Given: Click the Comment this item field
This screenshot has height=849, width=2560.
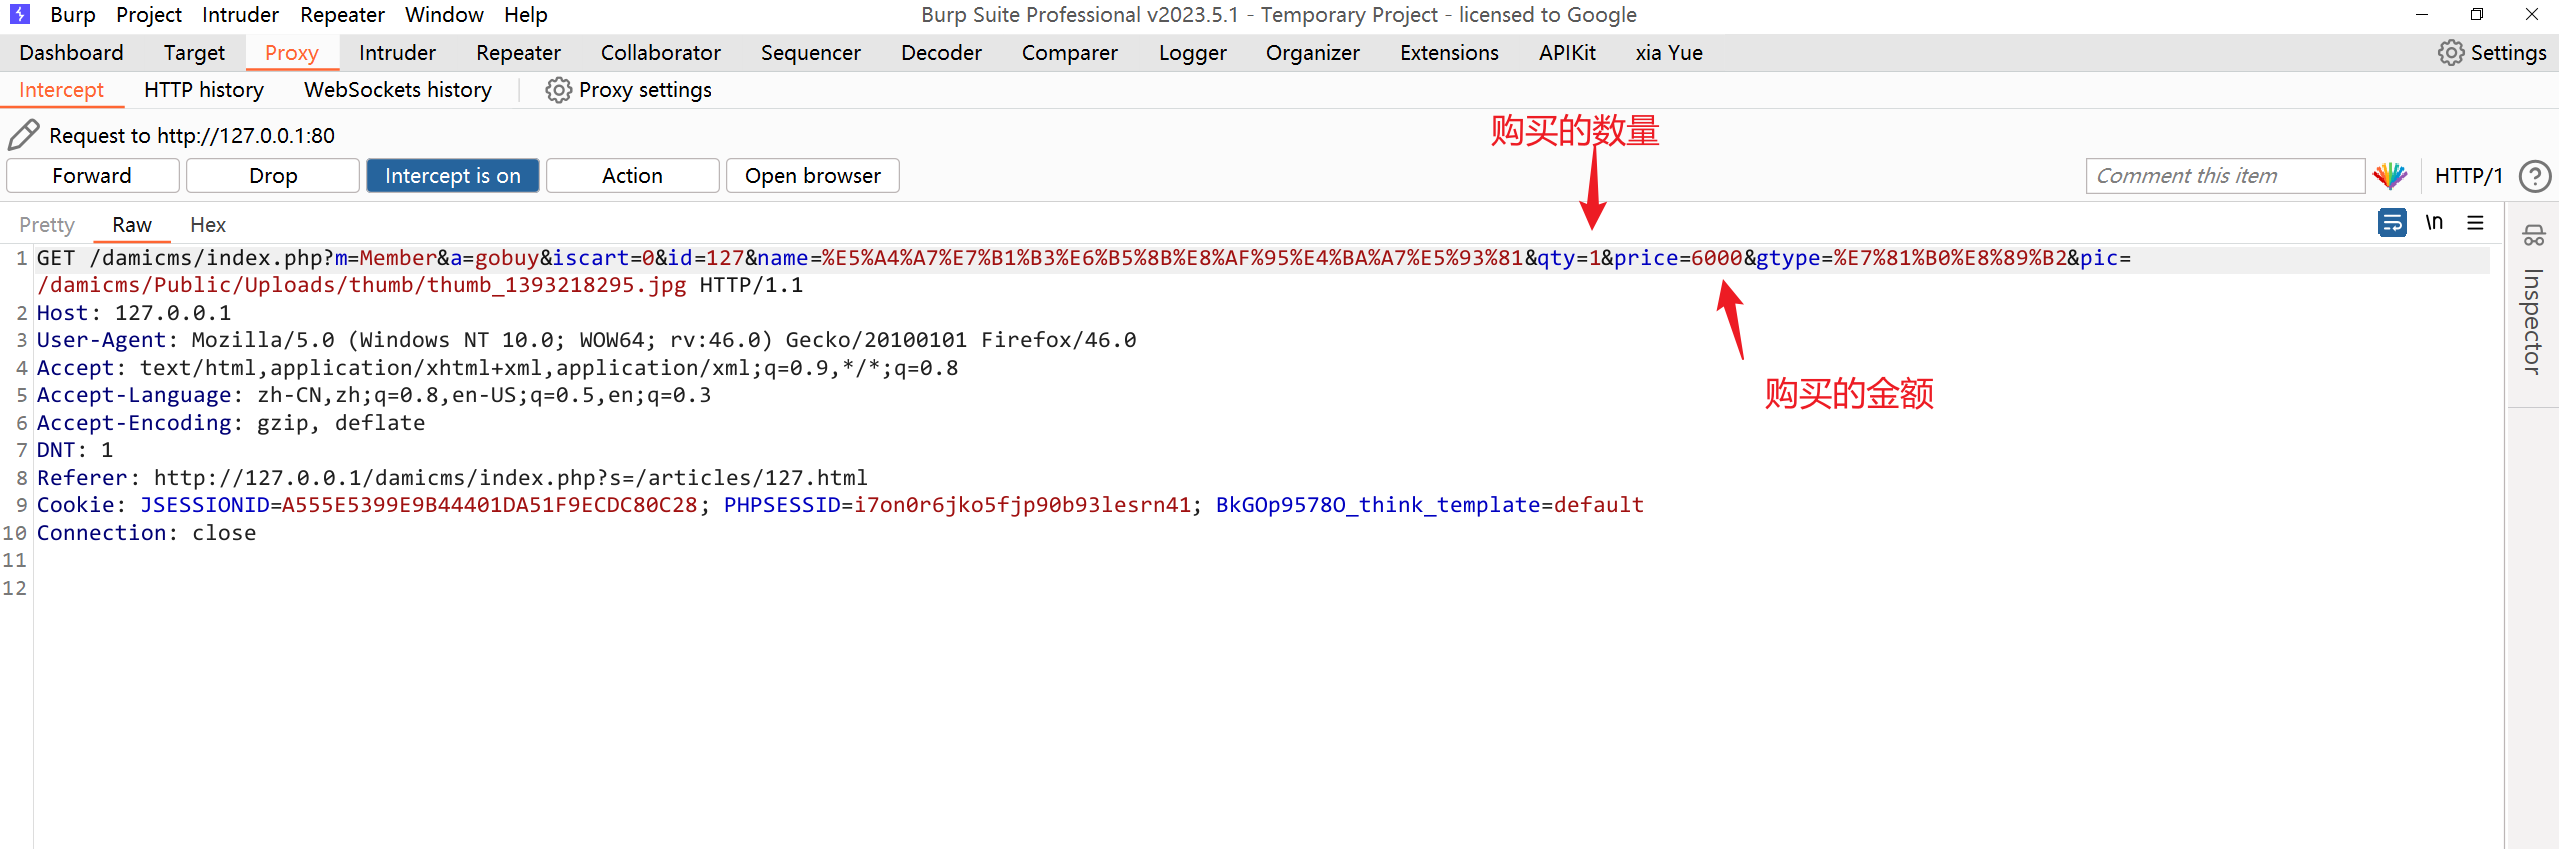Looking at the screenshot, I should click(x=2225, y=176).
